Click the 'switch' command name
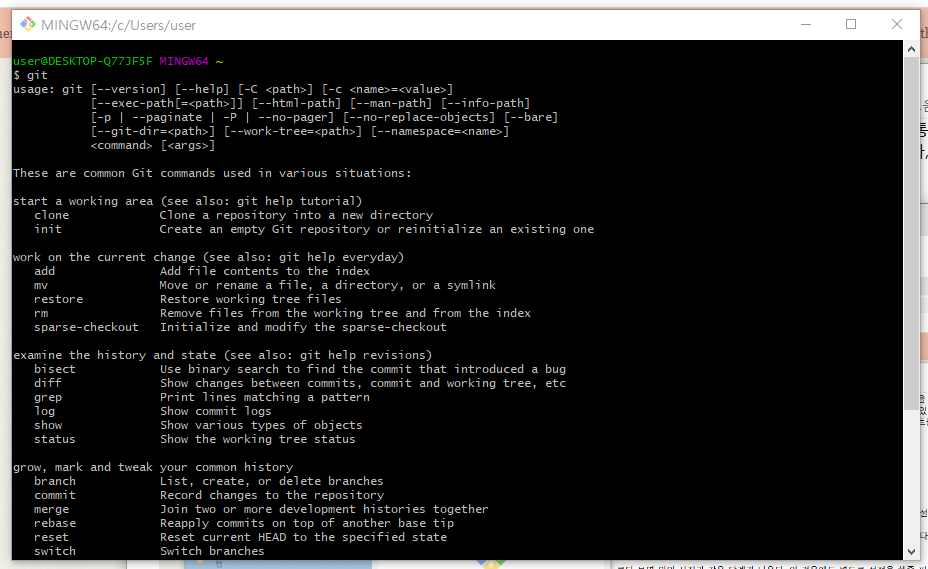This screenshot has height=569, width=928. (x=55, y=551)
